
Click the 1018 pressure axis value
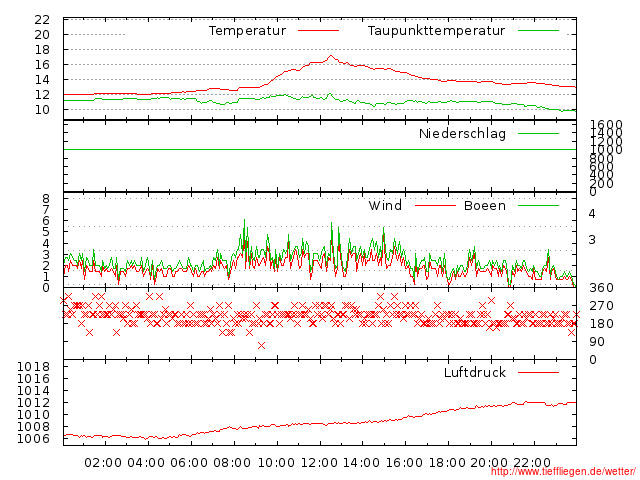tap(33, 367)
